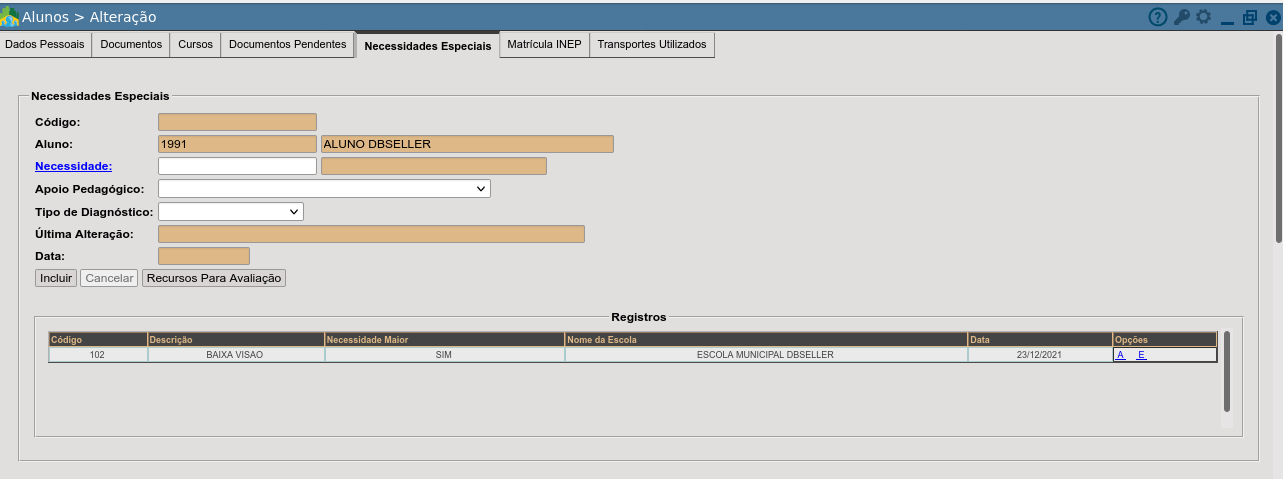The width and height of the screenshot is (1283, 479).
Task: Click the Recursos Para Avaliação button
Action: pyautogui.click(x=214, y=278)
